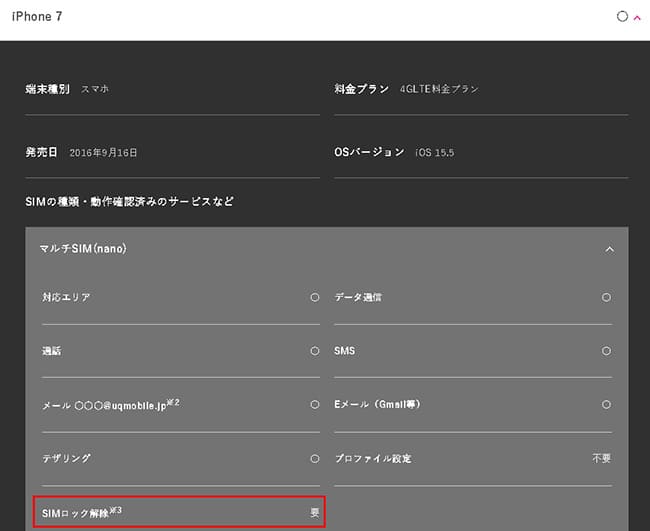Click the circle icon for データ通信
This screenshot has width=650, height=531.
(606, 297)
